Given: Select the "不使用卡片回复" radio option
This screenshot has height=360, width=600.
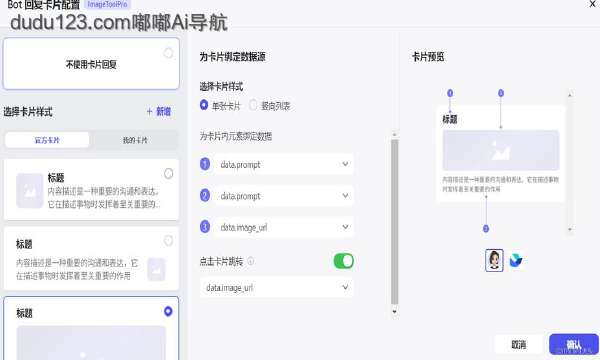Looking at the screenshot, I should click(168, 53).
